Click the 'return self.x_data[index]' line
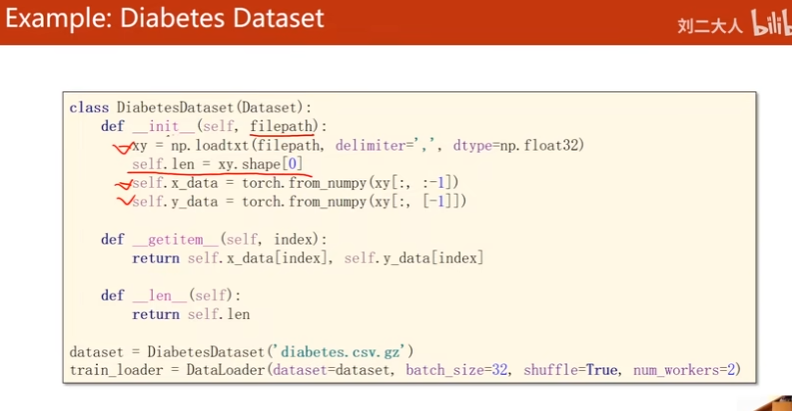This screenshot has width=792, height=411. point(308,258)
